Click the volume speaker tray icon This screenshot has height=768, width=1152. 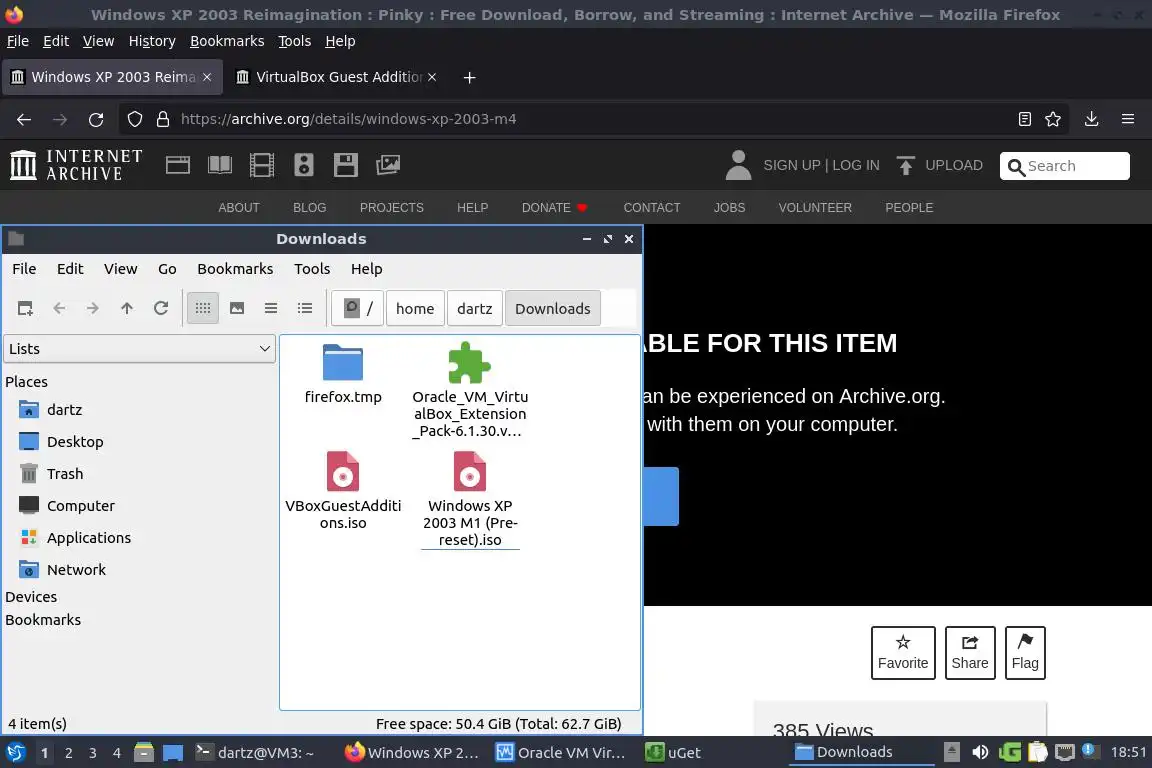coord(980,752)
